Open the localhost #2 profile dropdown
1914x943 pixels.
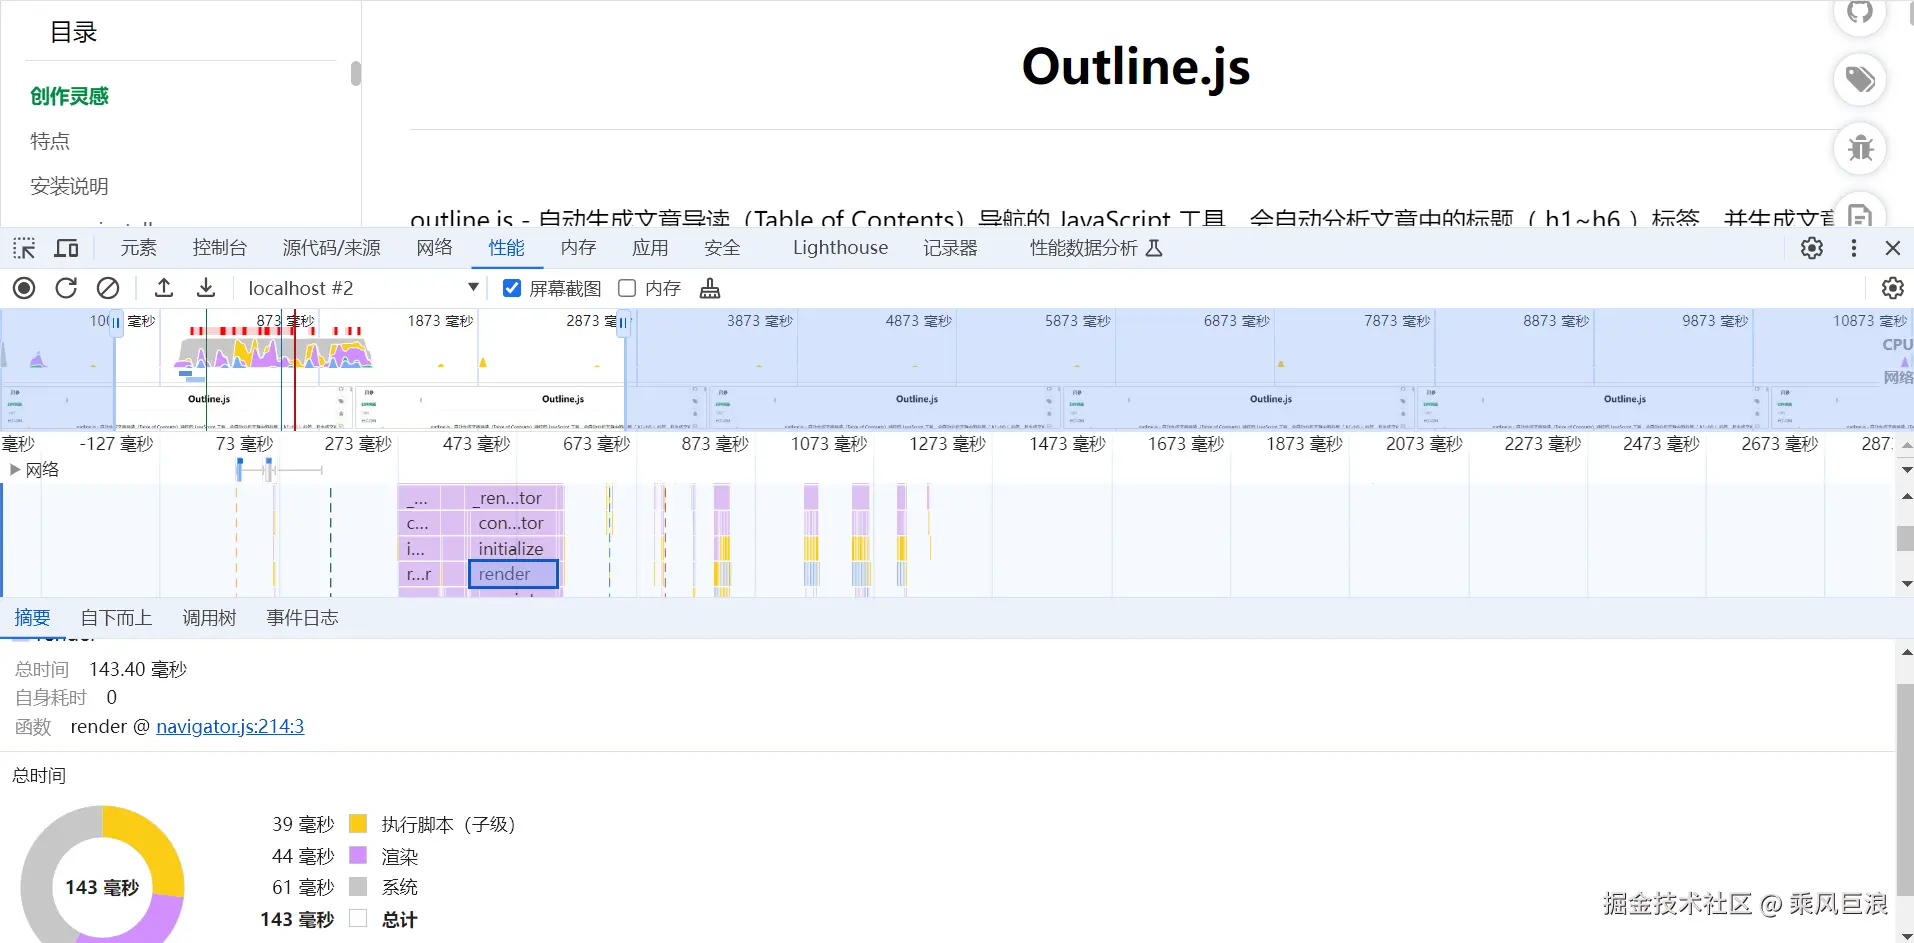(362, 288)
